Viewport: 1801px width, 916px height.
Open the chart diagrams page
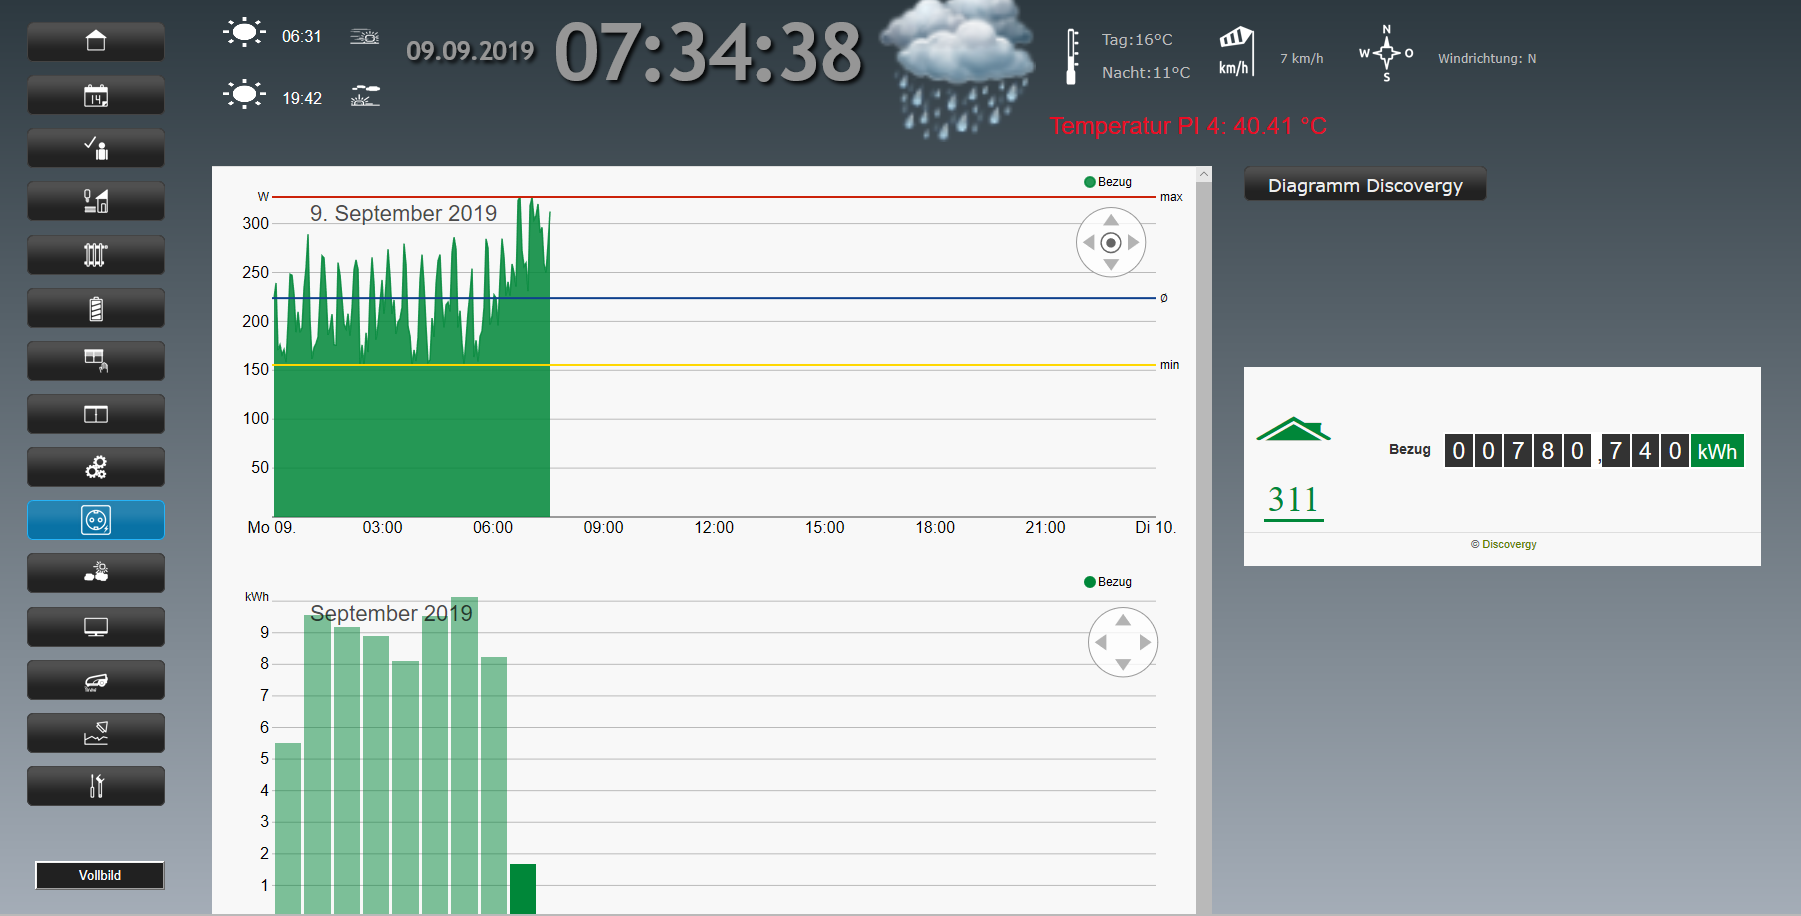pos(96,733)
